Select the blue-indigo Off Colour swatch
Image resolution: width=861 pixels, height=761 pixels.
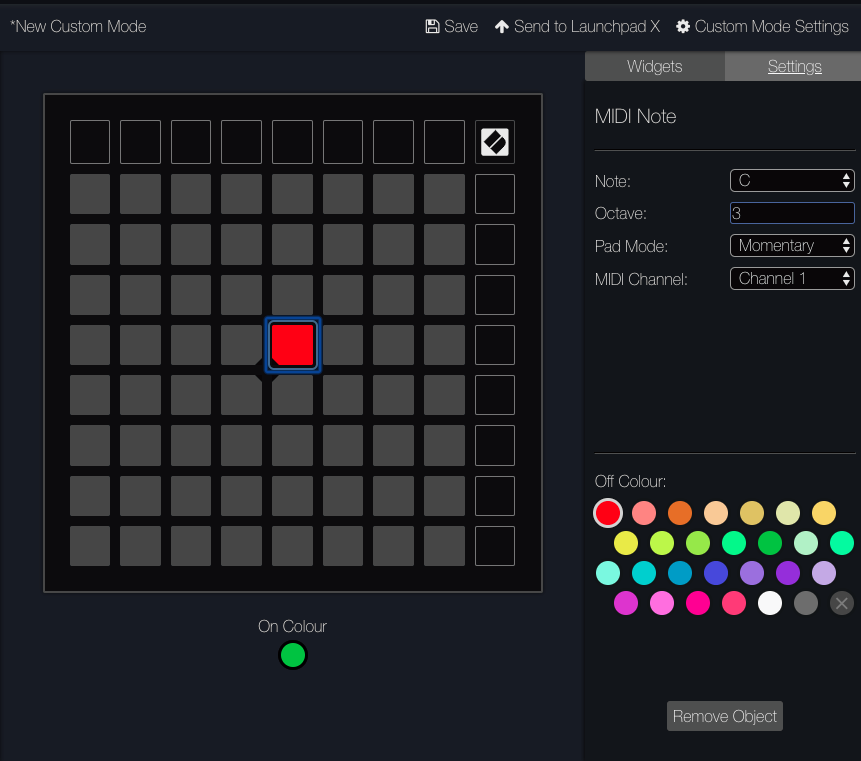pos(715,573)
